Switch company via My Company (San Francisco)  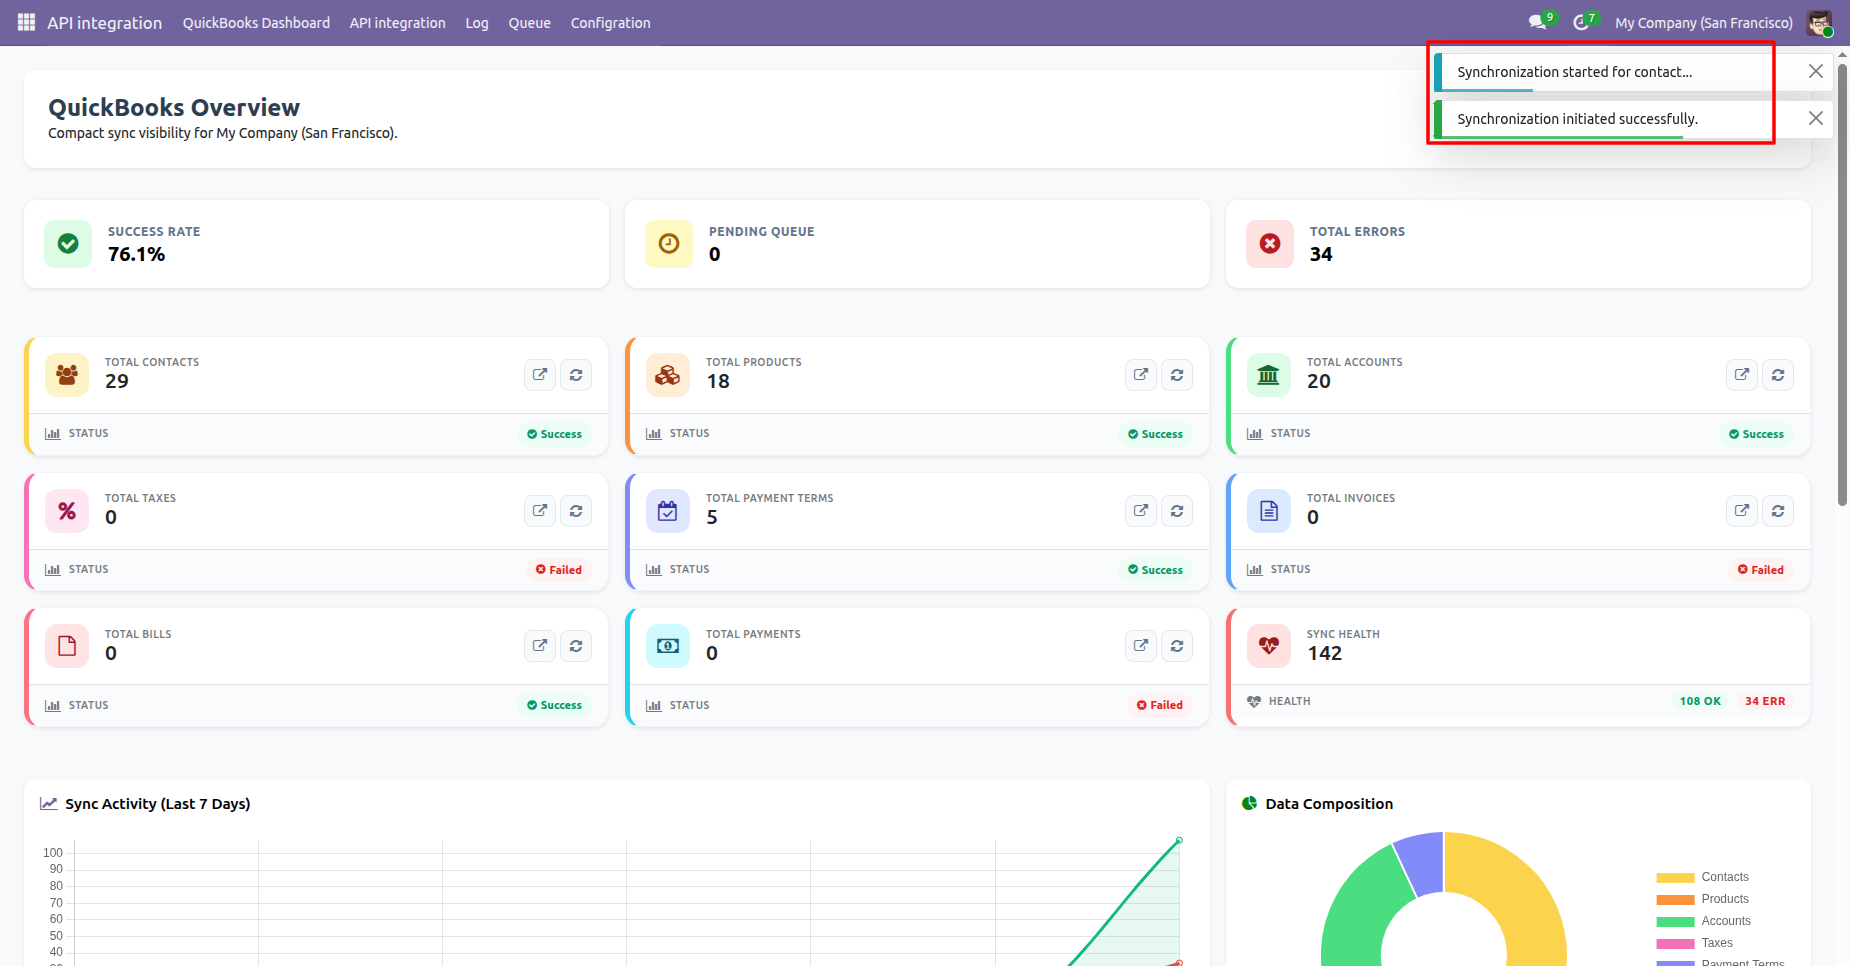1704,23
